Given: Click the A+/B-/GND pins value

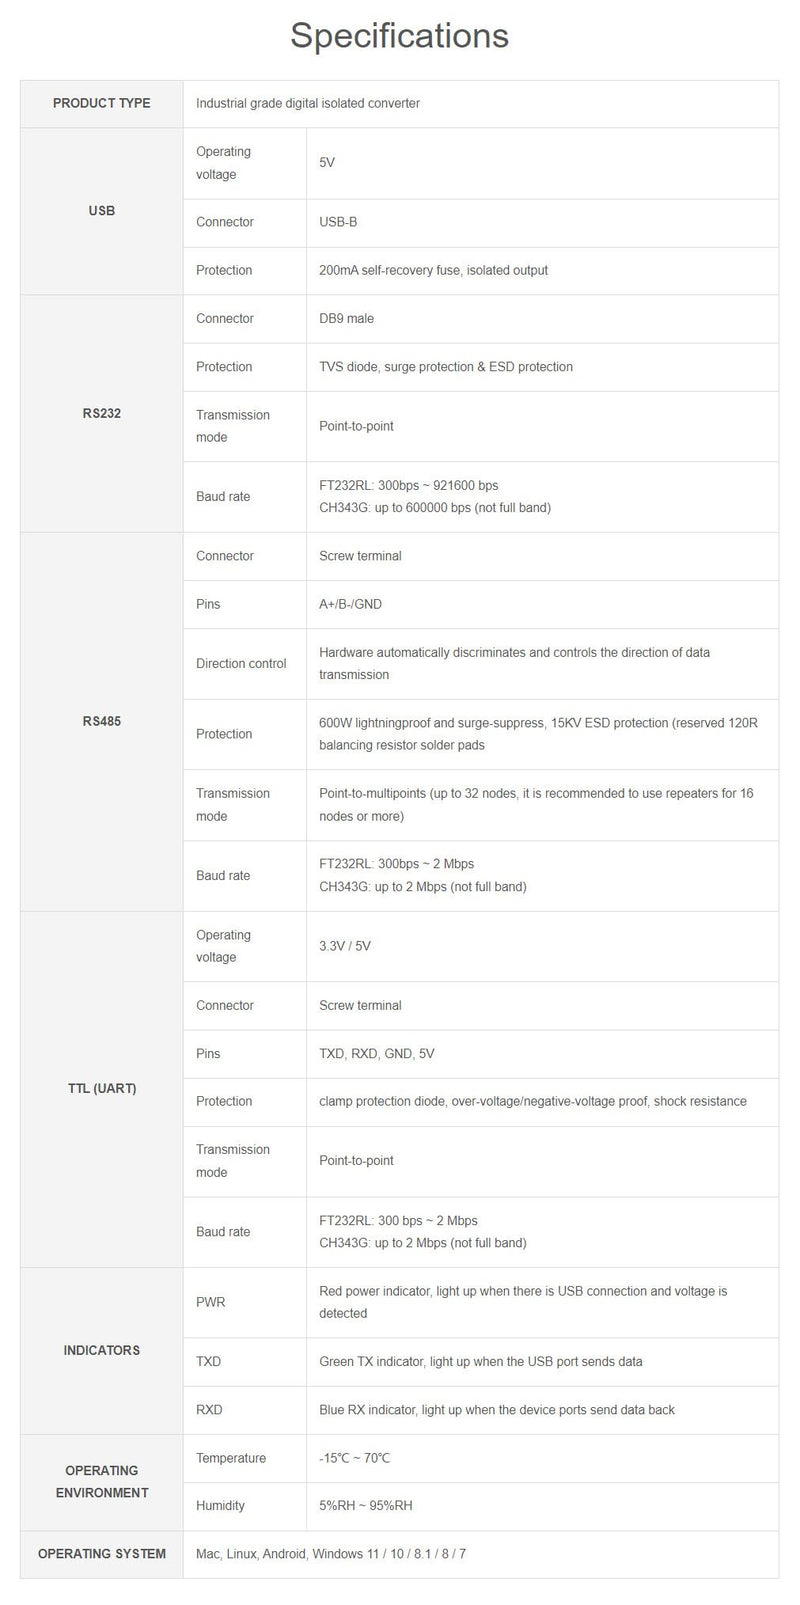Looking at the screenshot, I should [350, 604].
